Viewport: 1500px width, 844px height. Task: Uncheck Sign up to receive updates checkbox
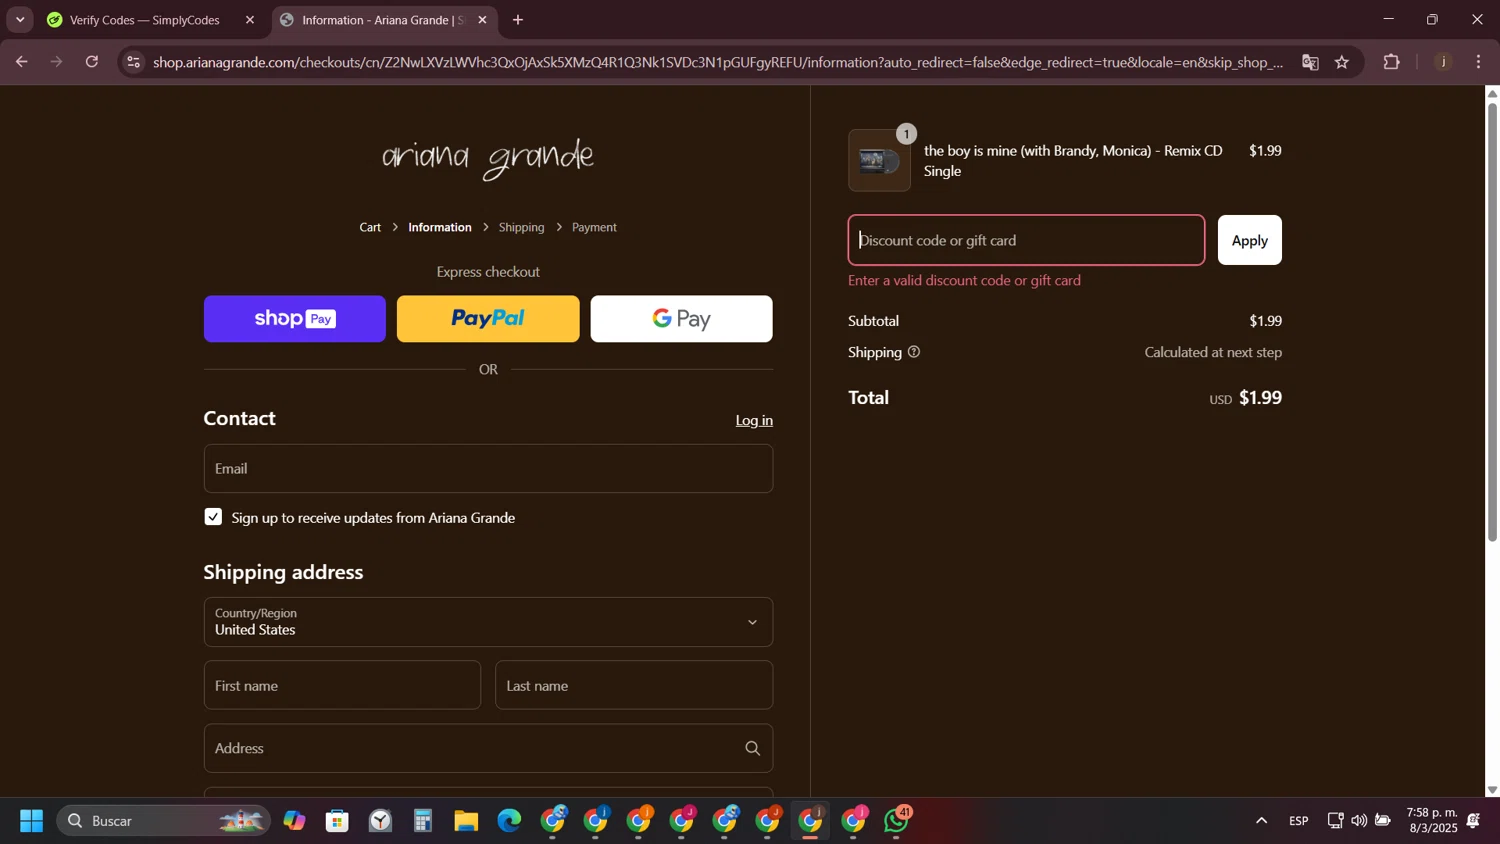click(213, 517)
